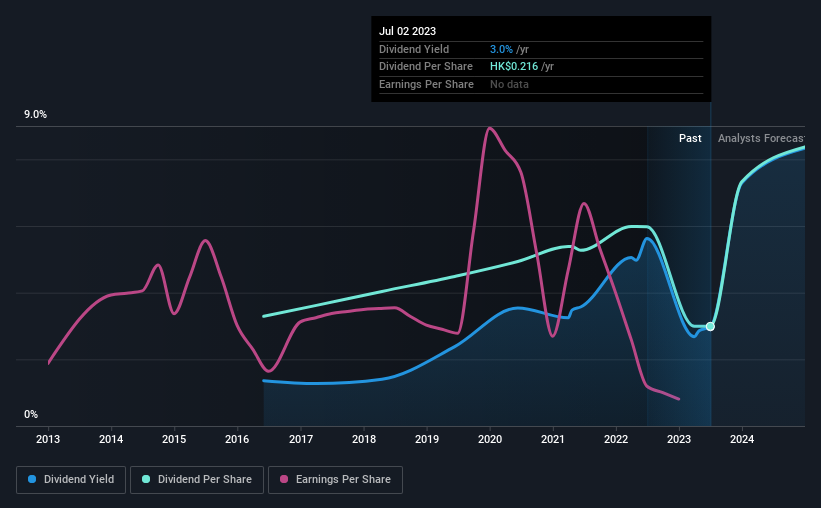Click the tooltip Dividend Yield row label
The image size is (821, 508).
click(x=414, y=49)
